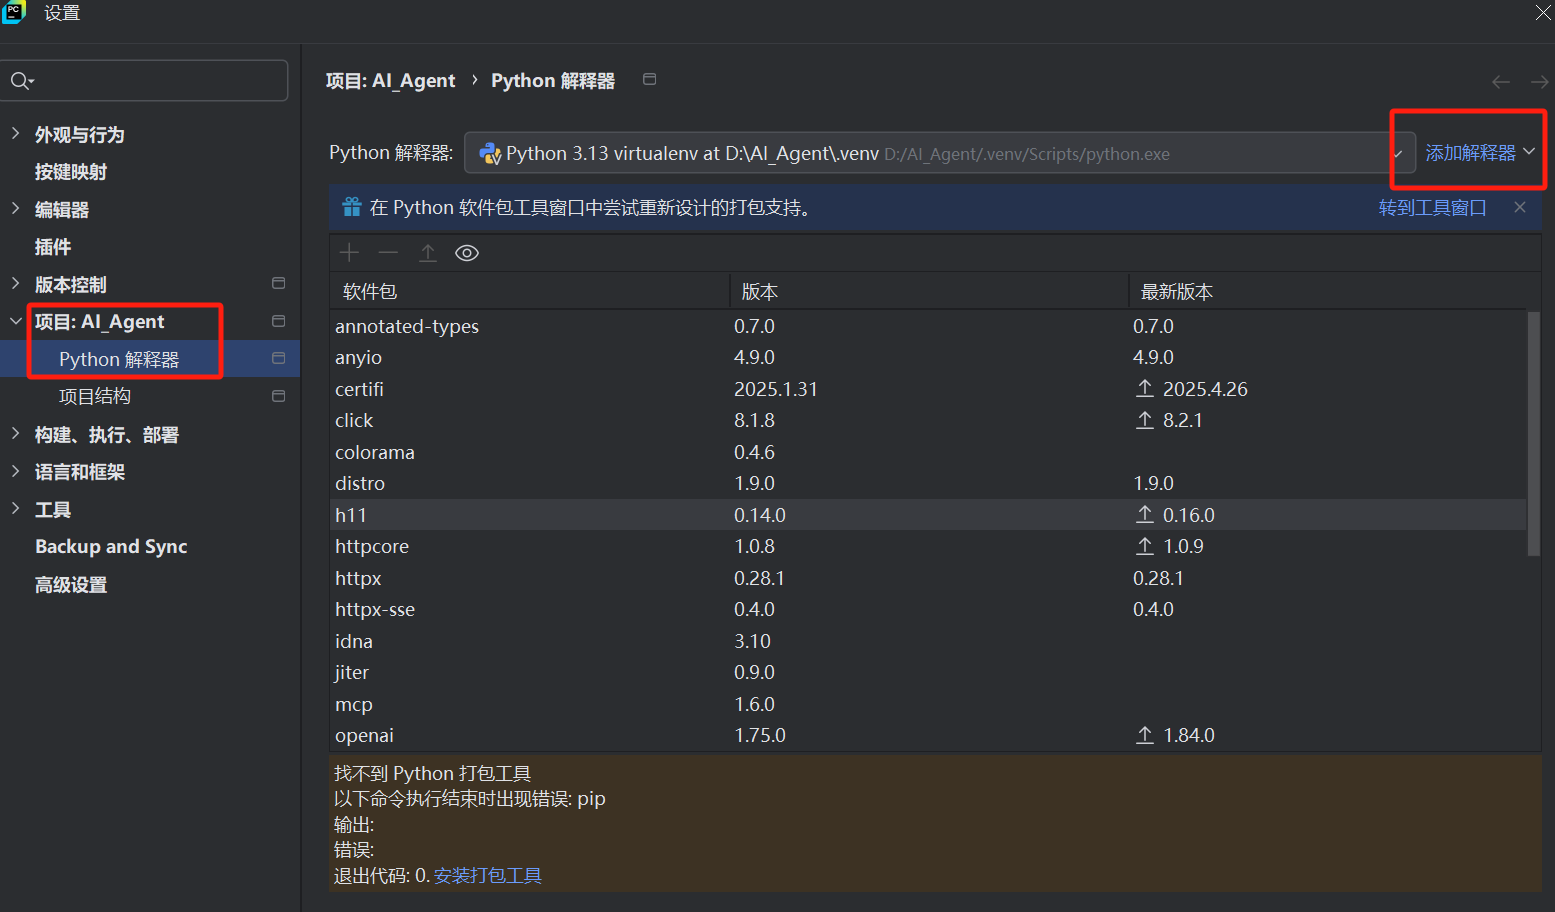Click the project-level icon beside the breadcrumb
Screen dimensions: 1555x912
tap(649, 79)
